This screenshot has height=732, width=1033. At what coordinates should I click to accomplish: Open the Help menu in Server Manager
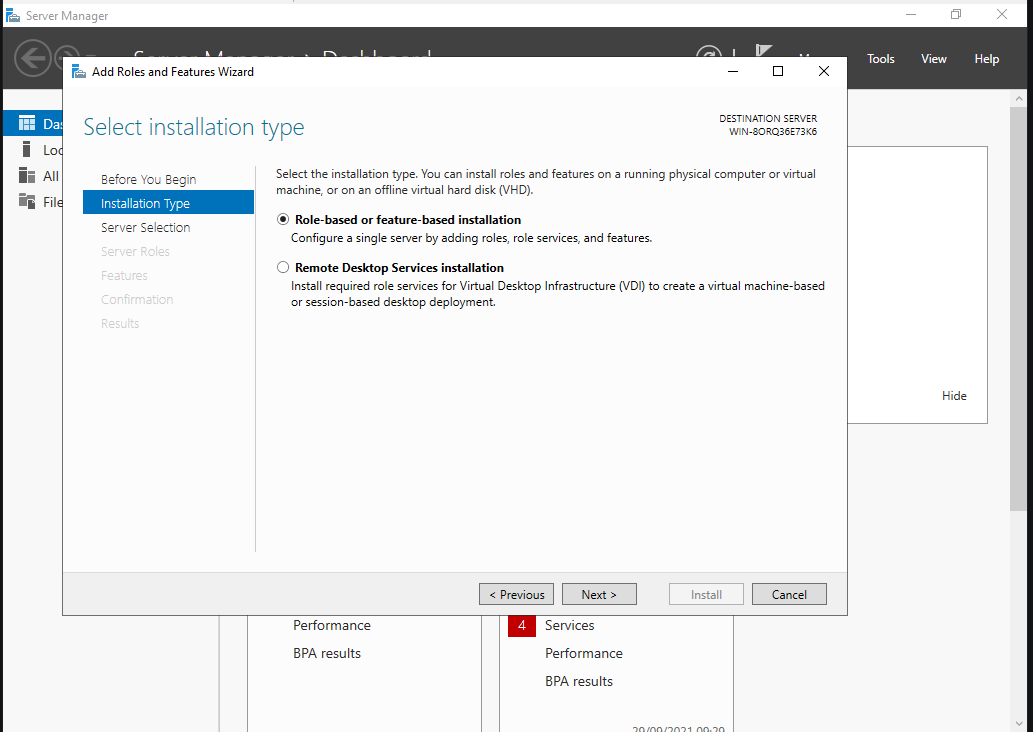pos(986,59)
